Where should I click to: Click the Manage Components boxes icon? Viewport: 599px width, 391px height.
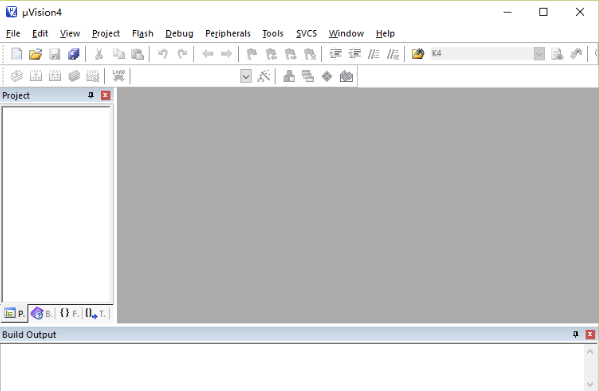(289, 76)
